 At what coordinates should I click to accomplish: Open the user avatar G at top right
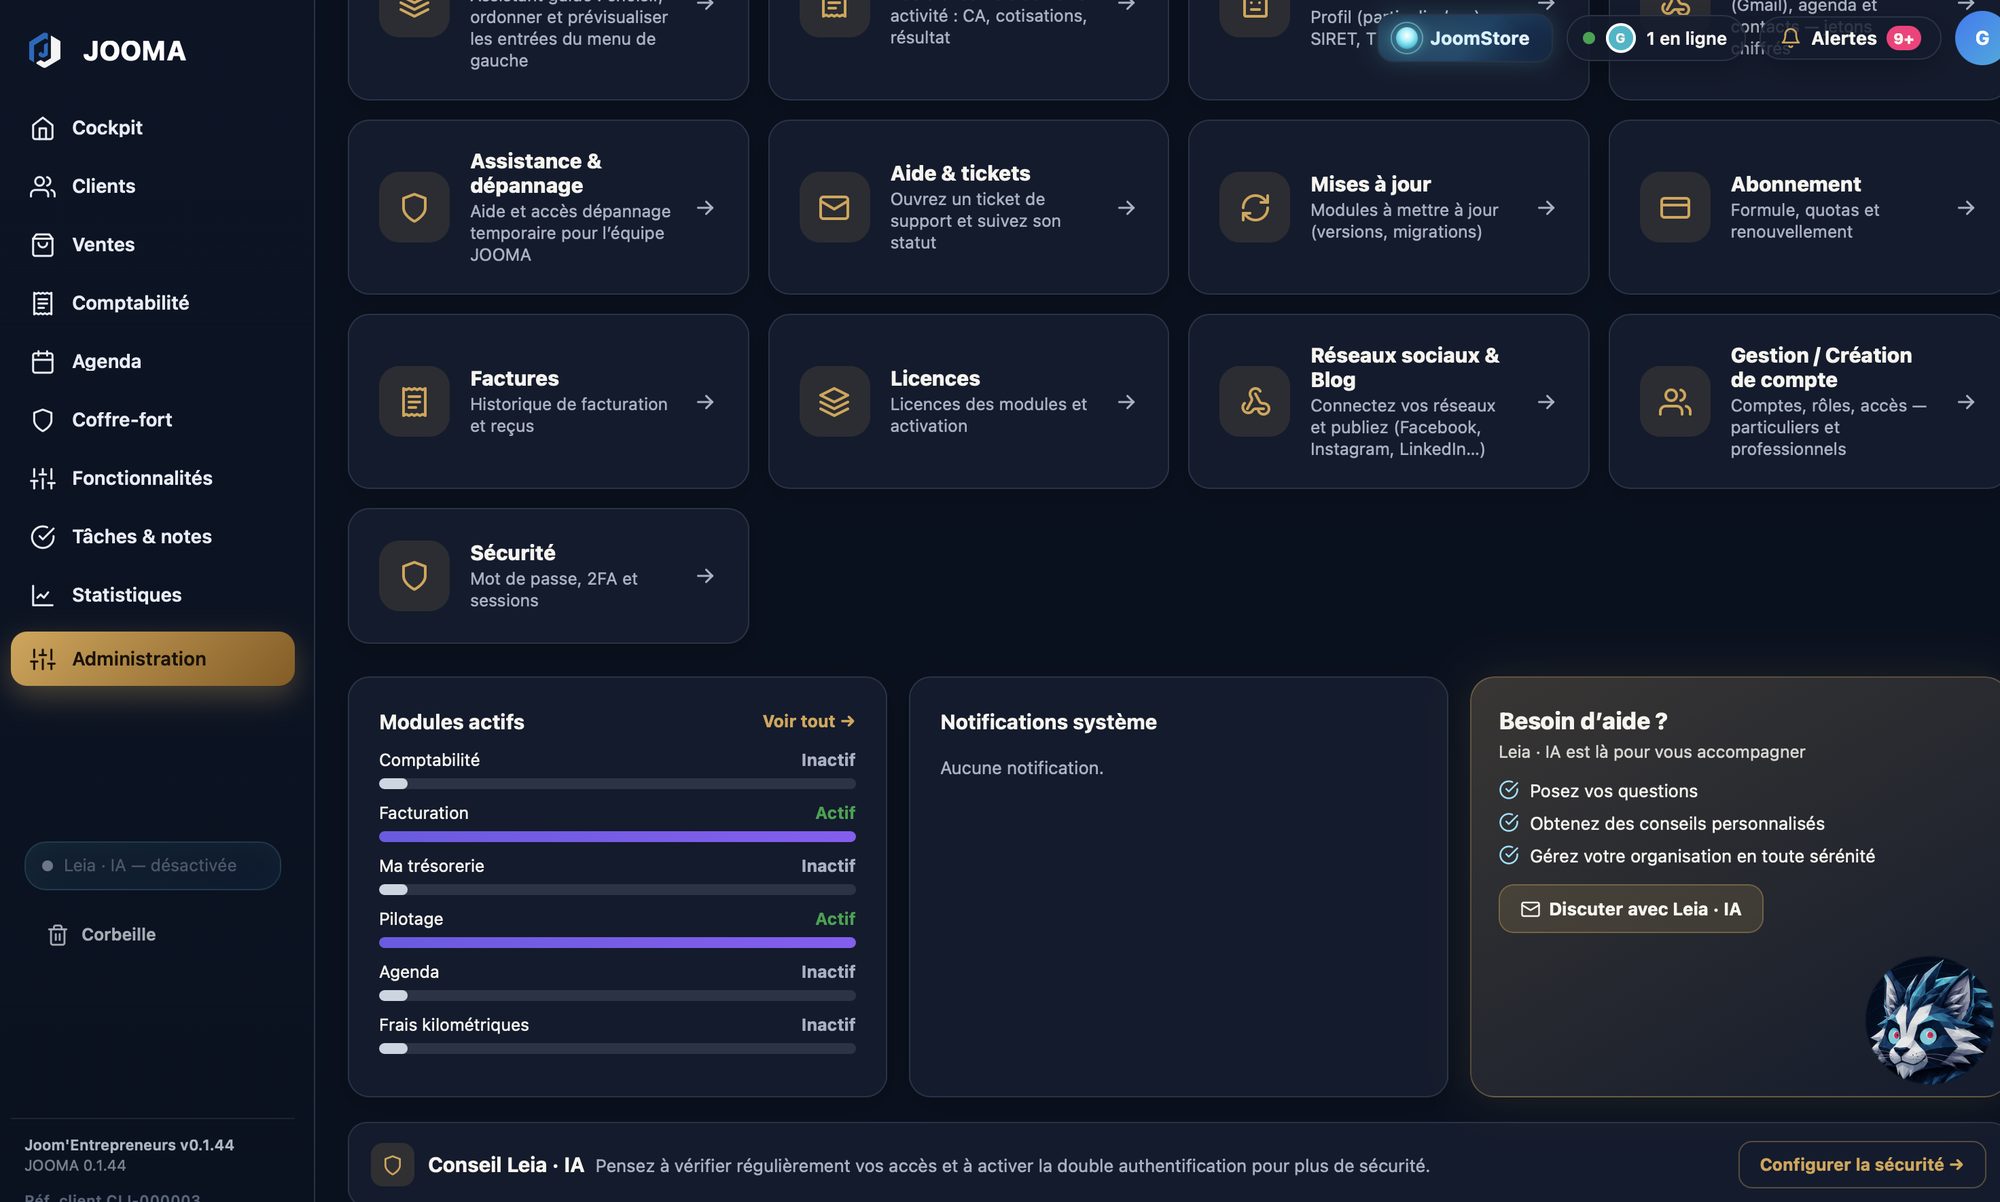coord(1980,38)
